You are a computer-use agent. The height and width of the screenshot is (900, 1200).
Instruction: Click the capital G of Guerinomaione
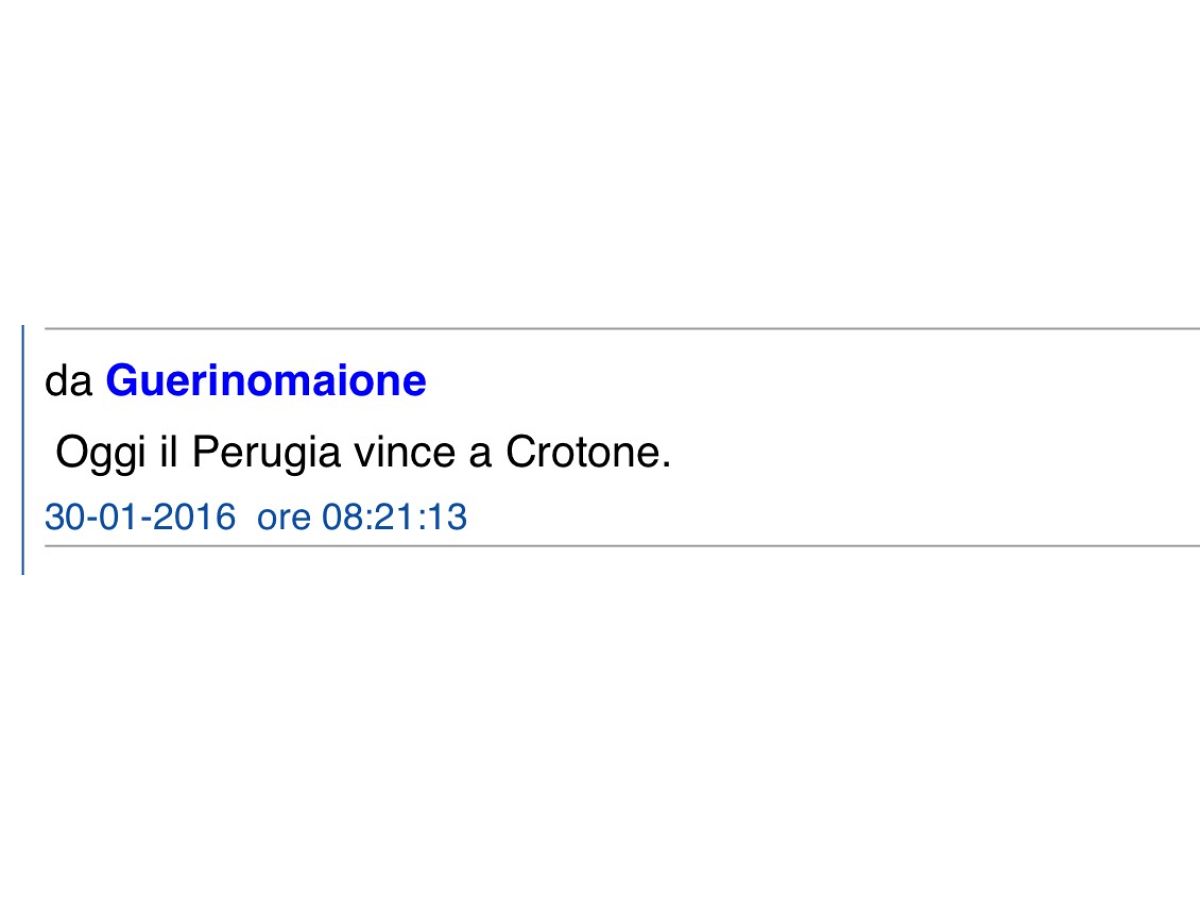[120, 381]
